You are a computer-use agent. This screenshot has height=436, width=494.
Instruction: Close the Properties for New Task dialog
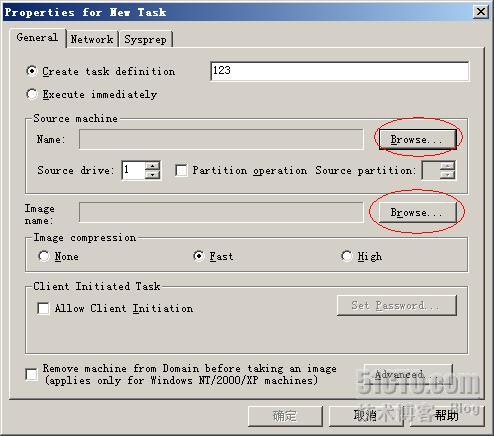coord(481,12)
